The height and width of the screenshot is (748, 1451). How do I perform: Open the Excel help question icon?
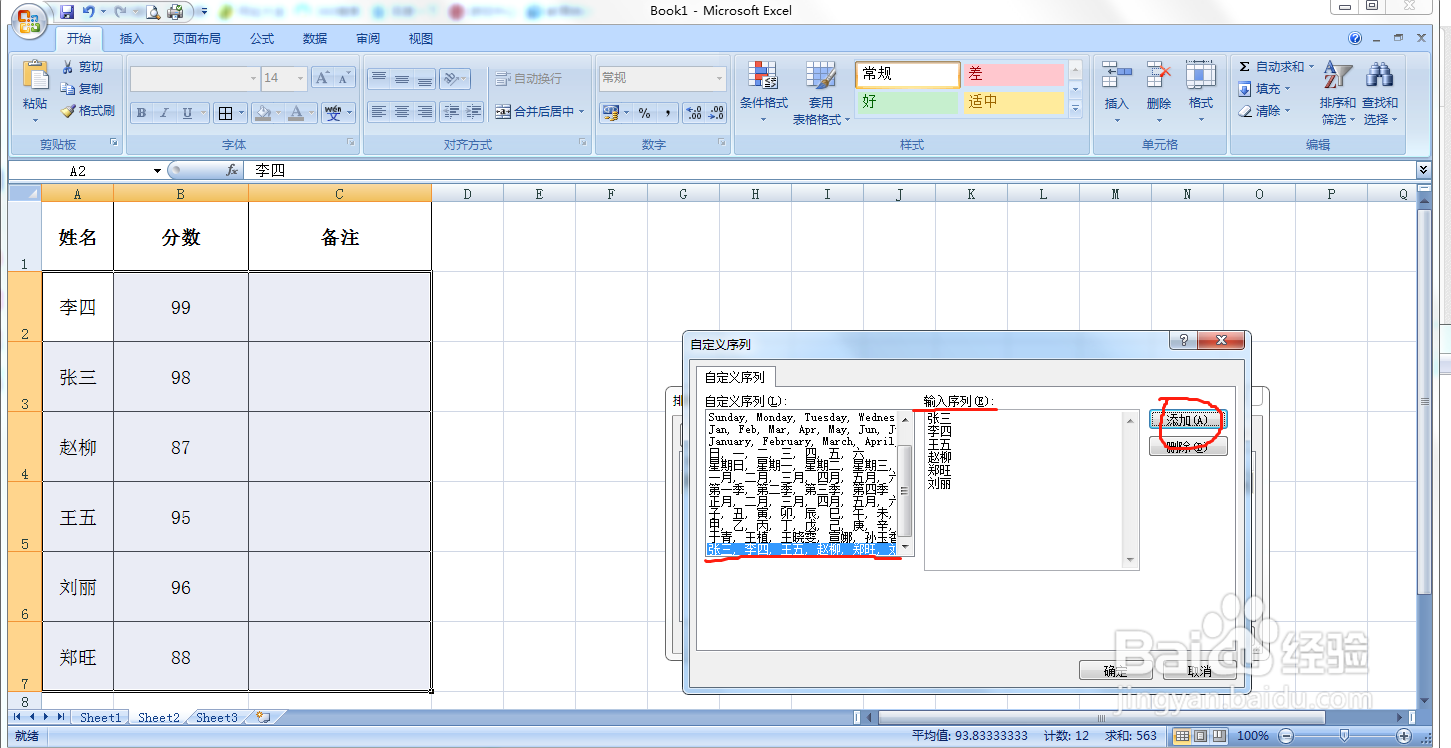click(x=1355, y=38)
